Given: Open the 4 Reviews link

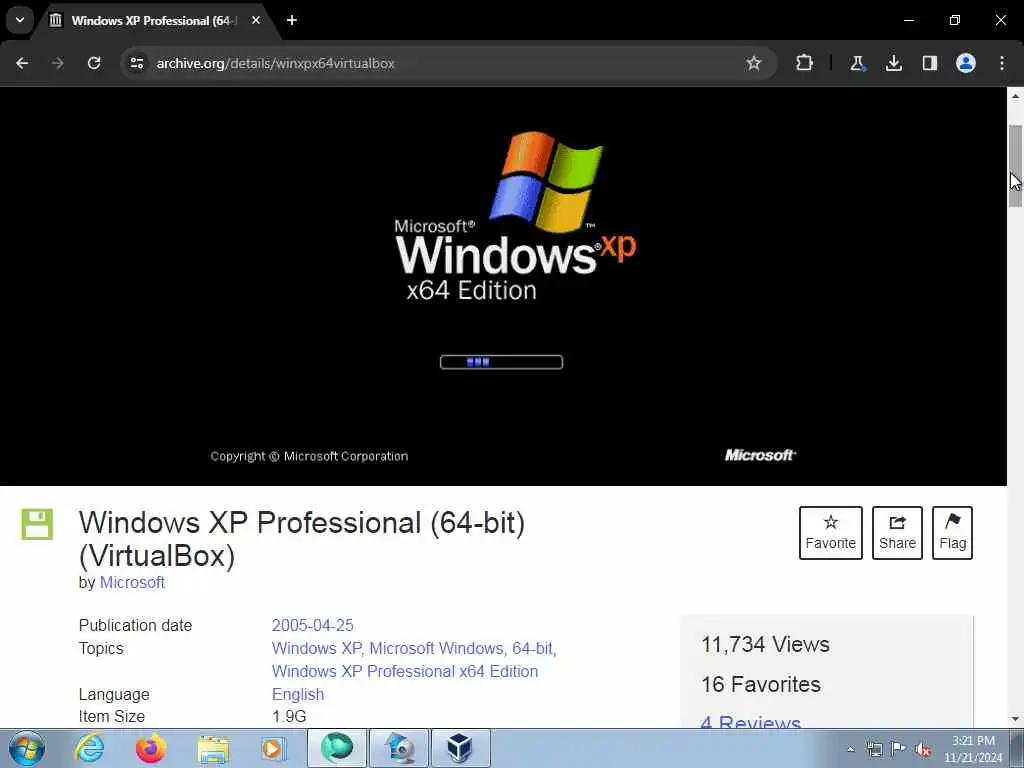Looking at the screenshot, I should [x=750, y=722].
